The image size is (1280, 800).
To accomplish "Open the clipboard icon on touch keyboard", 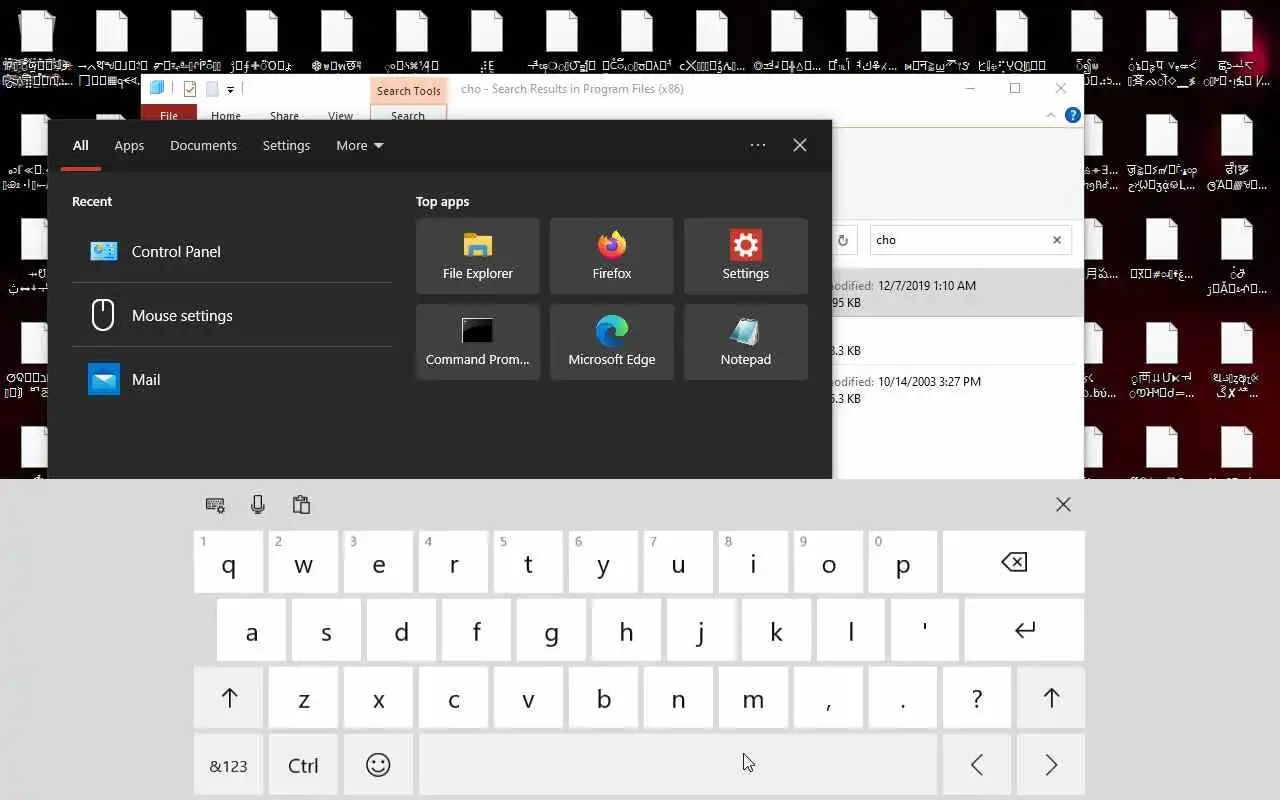I will (301, 505).
